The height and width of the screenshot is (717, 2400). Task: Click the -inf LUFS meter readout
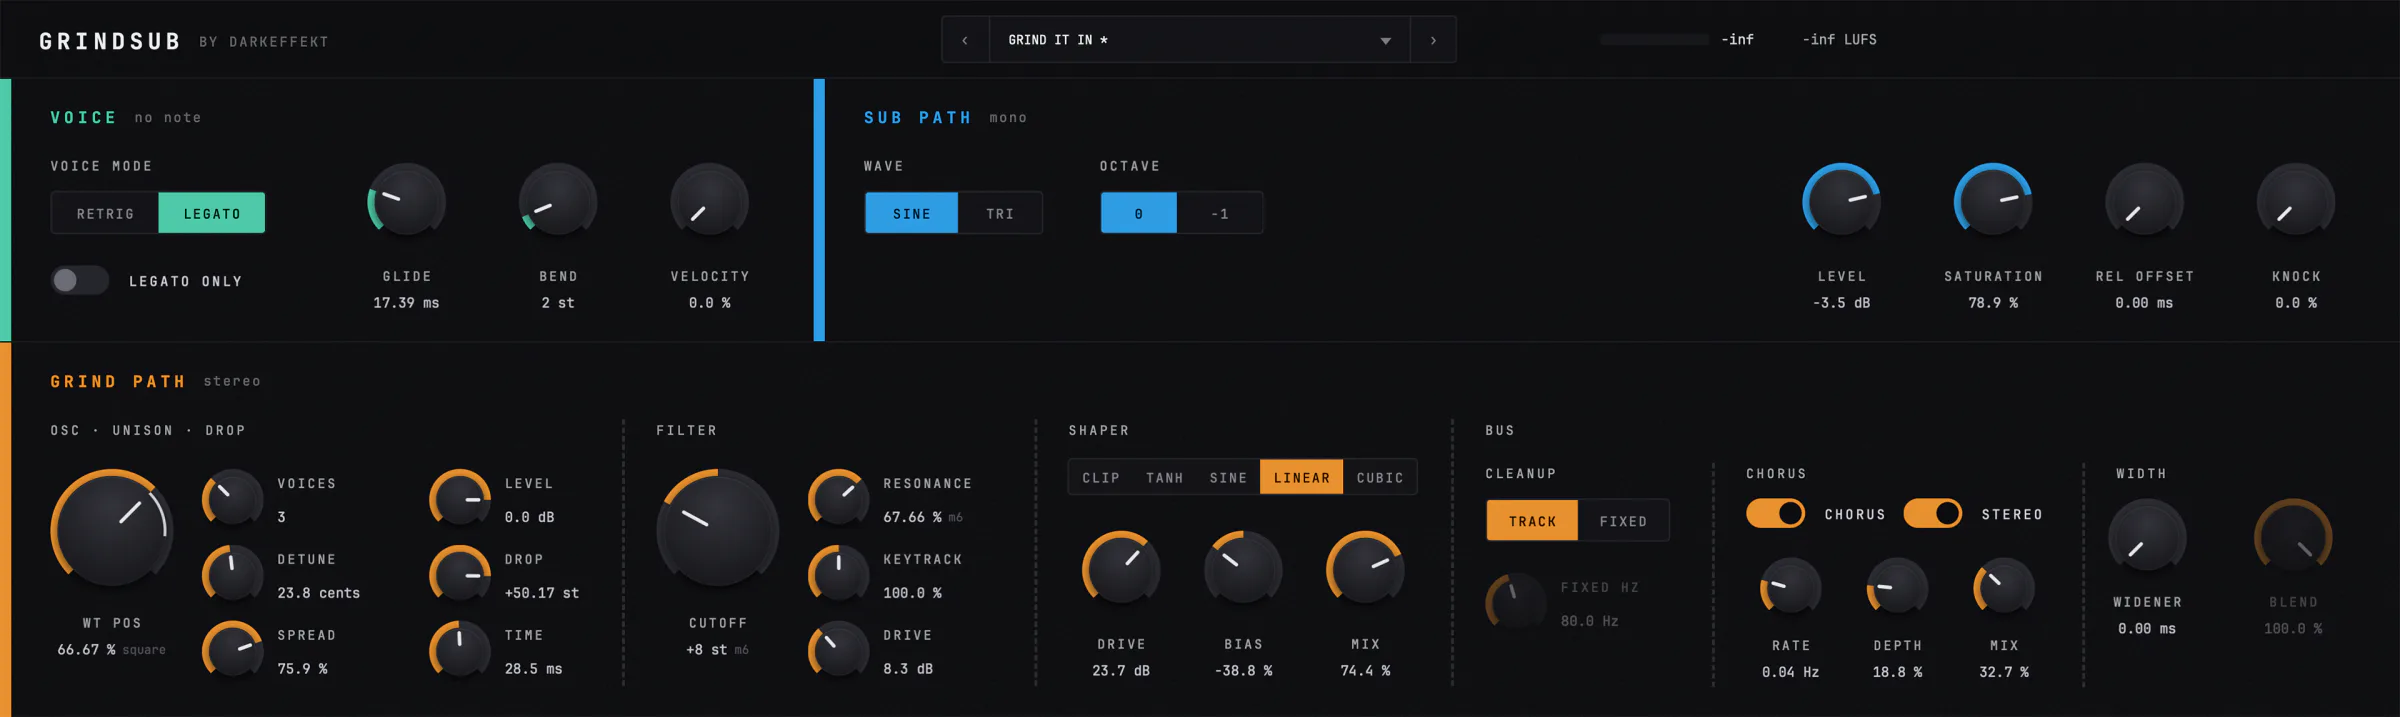[x=1839, y=40]
